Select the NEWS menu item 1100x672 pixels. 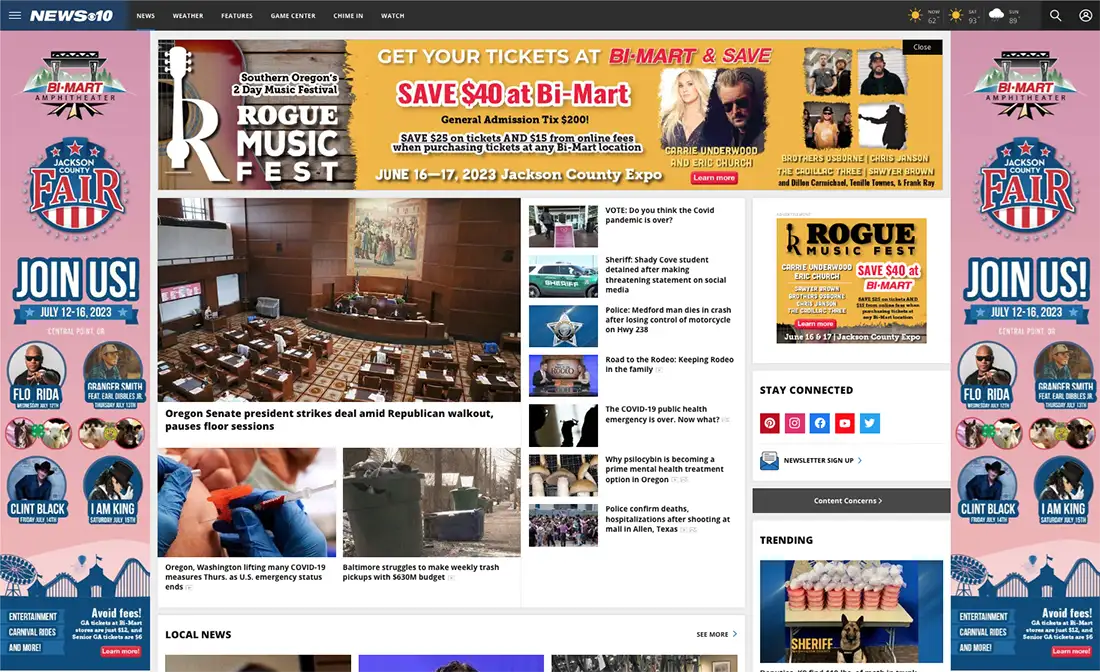[x=146, y=15]
